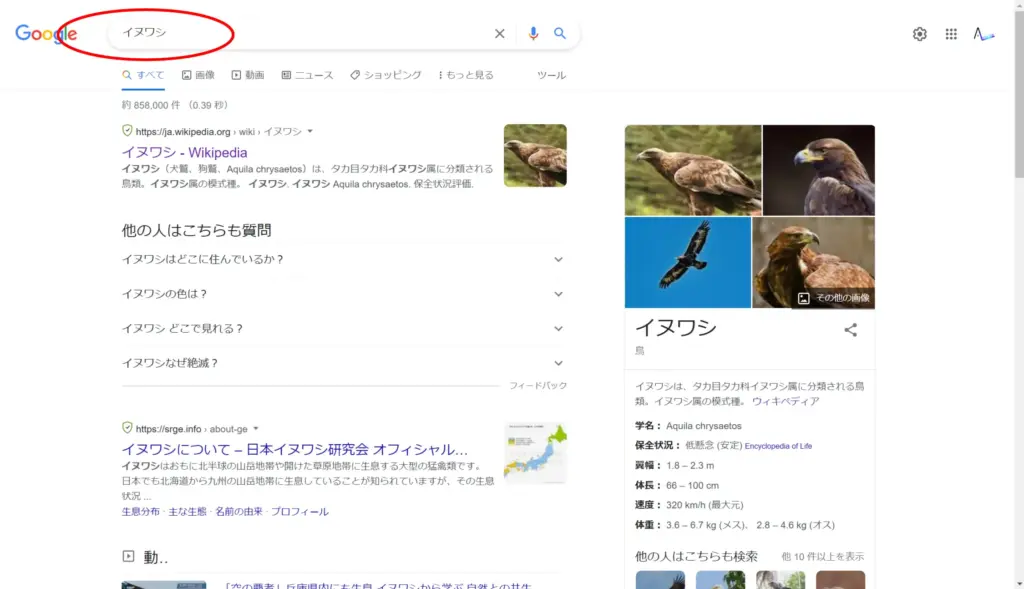
Task: Click the shield icon beside srge.info
Action: pos(127,428)
